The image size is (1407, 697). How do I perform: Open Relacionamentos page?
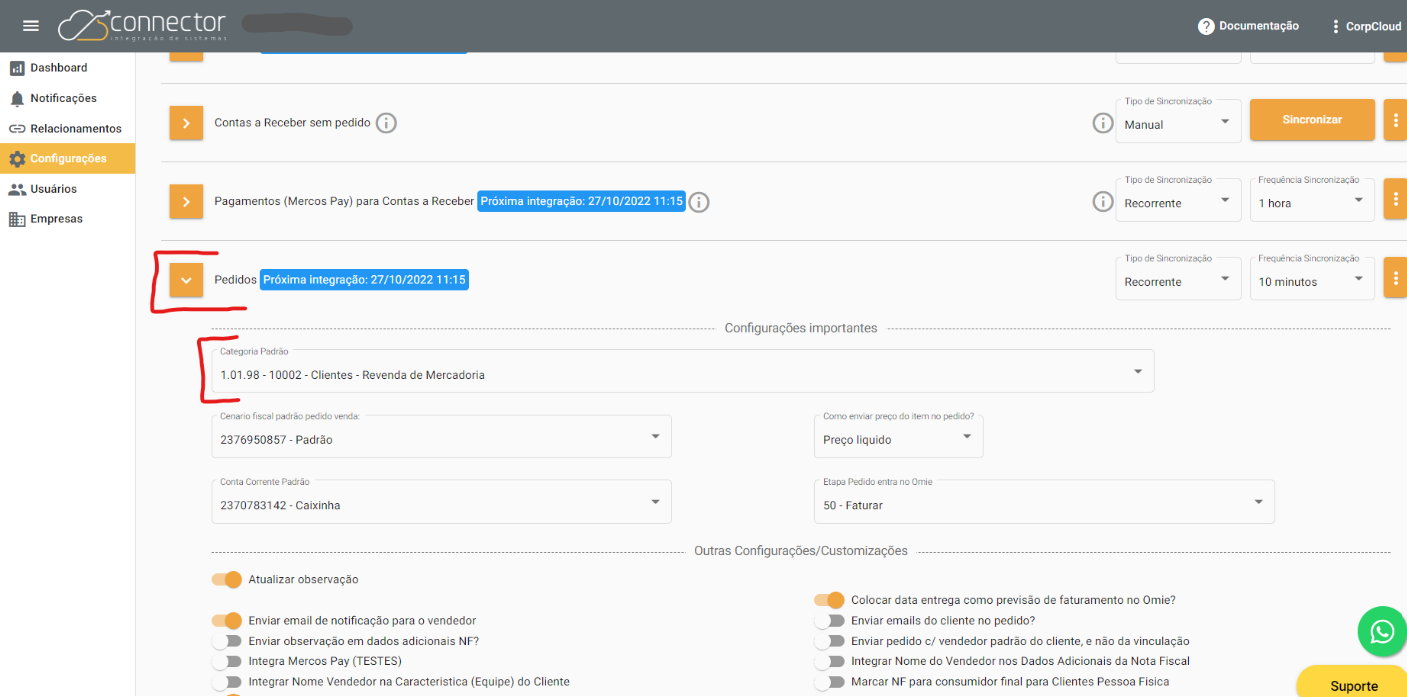(x=67, y=128)
